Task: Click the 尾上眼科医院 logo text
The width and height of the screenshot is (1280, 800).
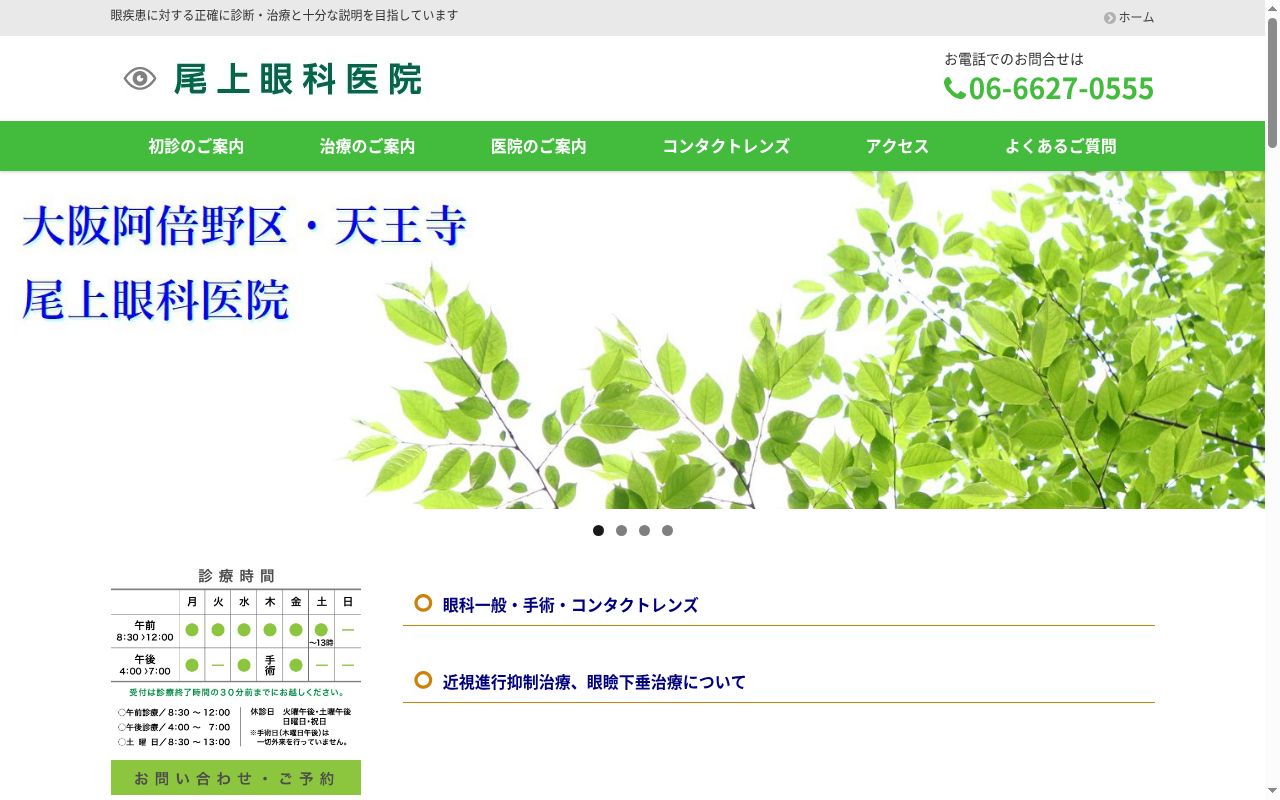Action: click(298, 79)
